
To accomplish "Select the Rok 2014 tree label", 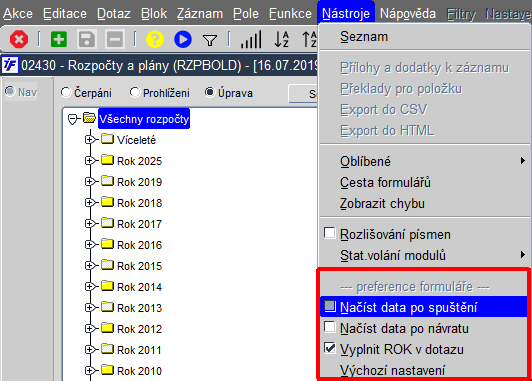I will [x=139, y=287].
